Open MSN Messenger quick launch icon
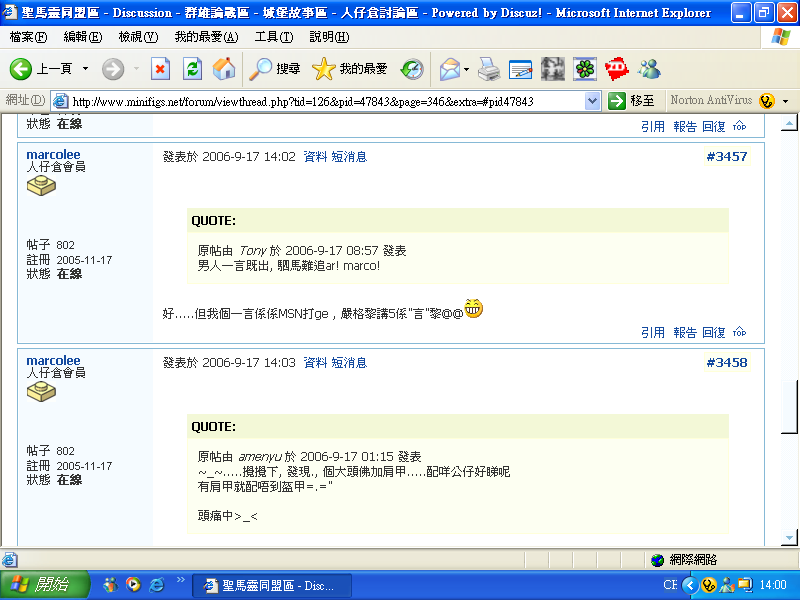This screenshot has height=600, width=800. (110, 585)
